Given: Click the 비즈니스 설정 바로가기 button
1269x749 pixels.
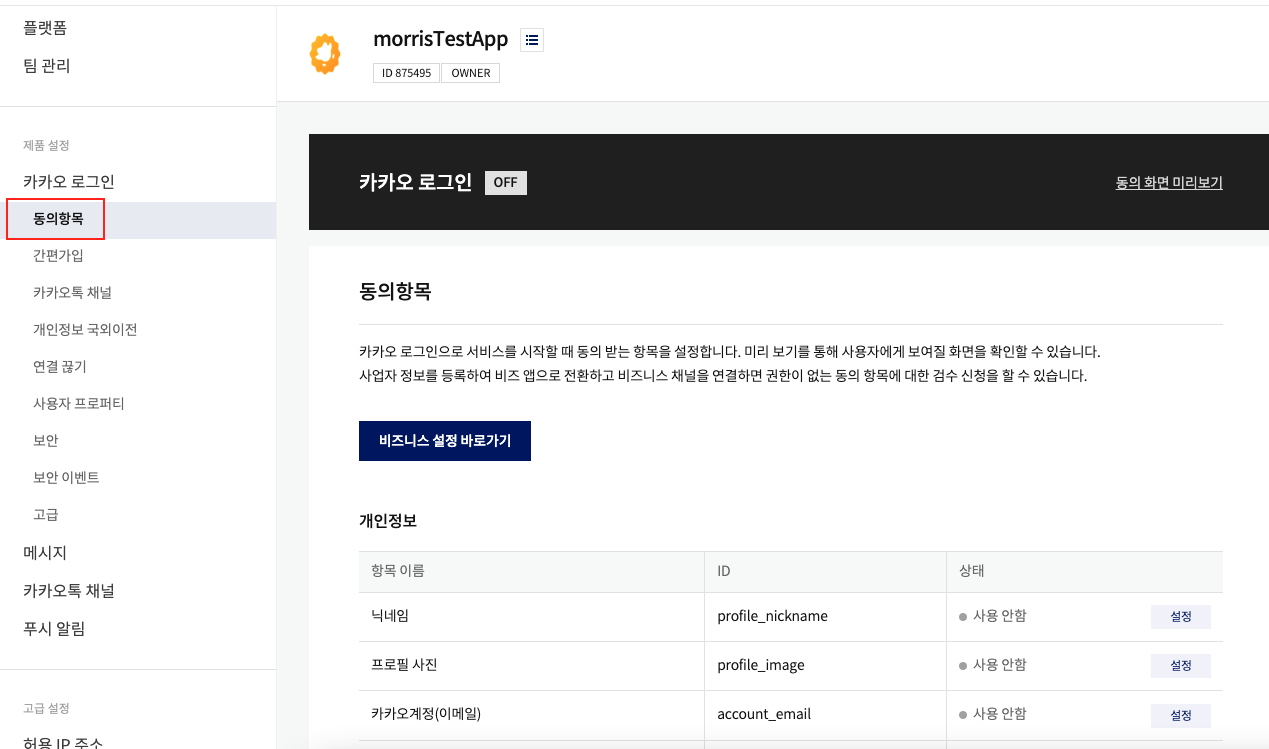Looking at the screenshot, I should pyautogui.click(x=444, y=440).
